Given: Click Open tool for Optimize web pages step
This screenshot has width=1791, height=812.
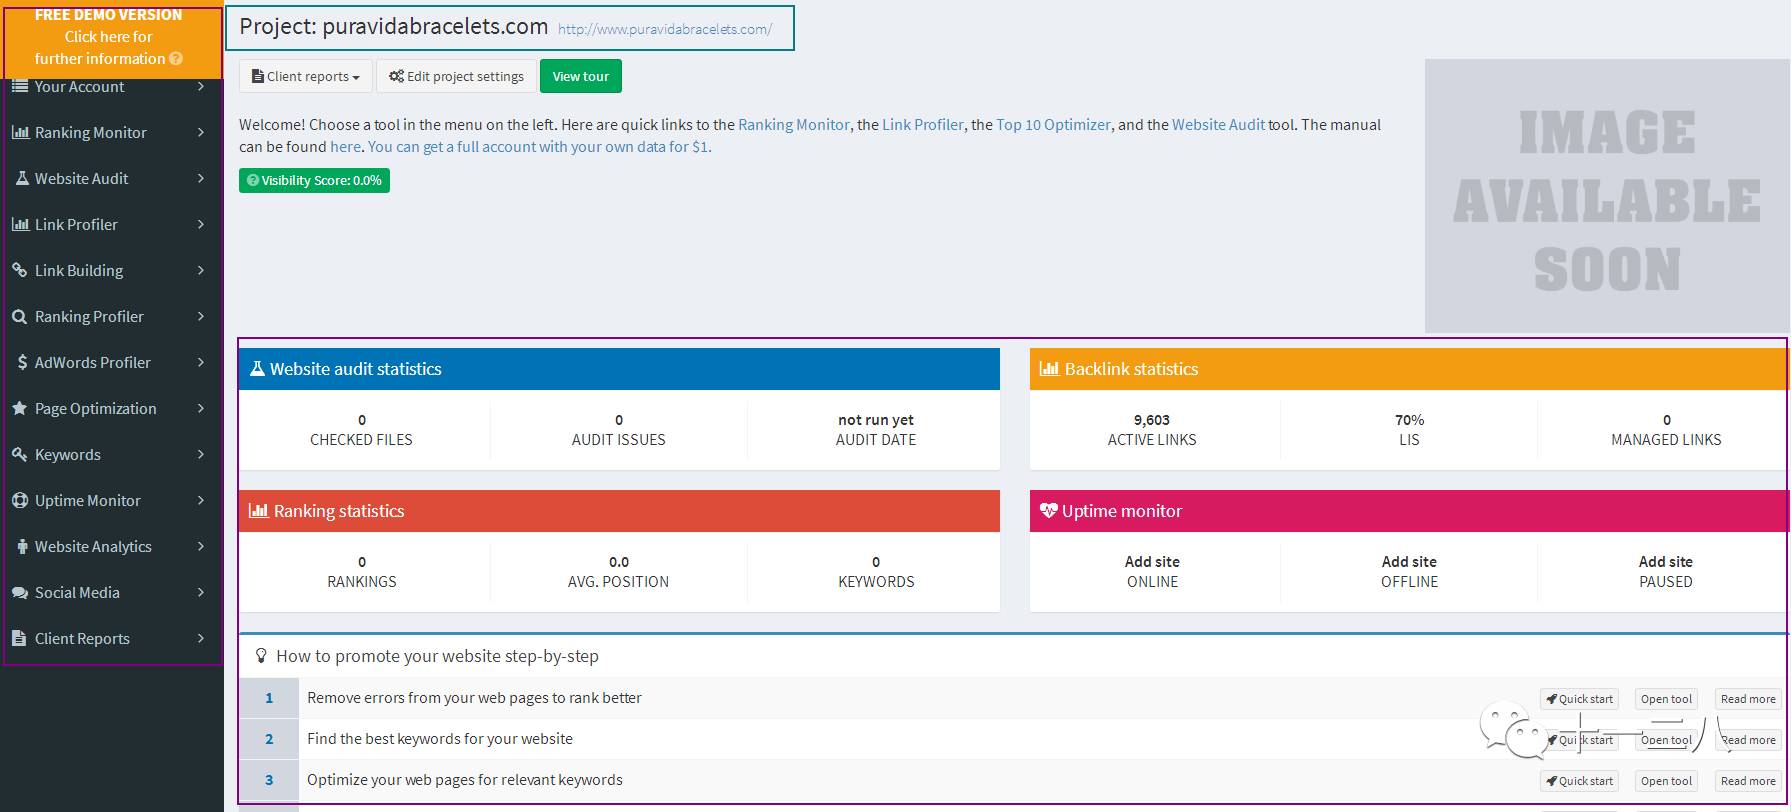Looking at the screenshot, I should [1666, 781].
